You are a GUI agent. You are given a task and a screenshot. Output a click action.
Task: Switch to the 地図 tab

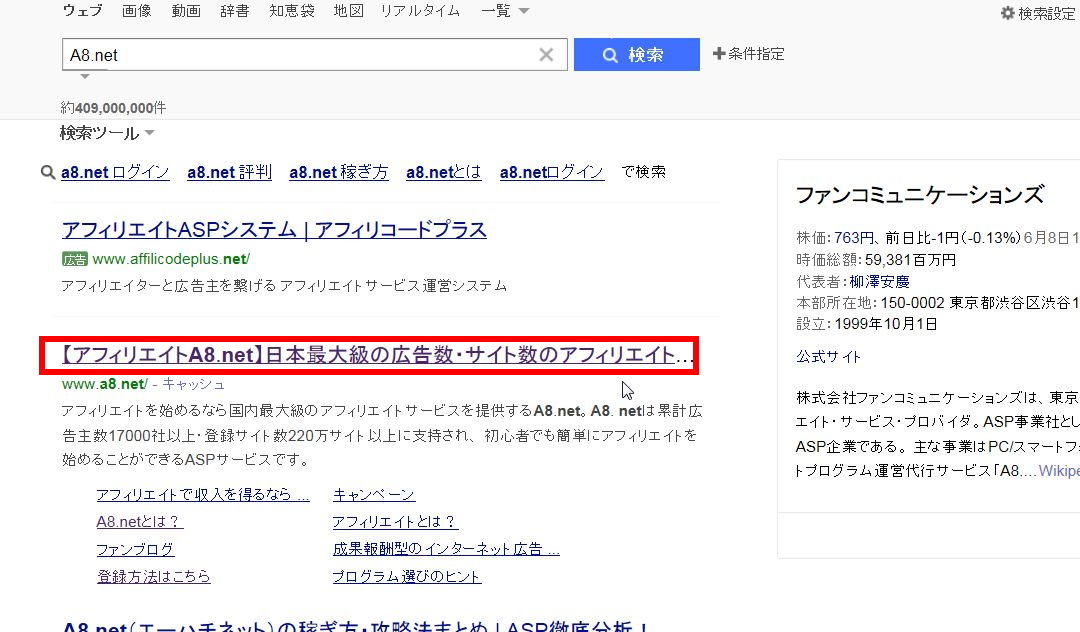[x=349, y=10]
